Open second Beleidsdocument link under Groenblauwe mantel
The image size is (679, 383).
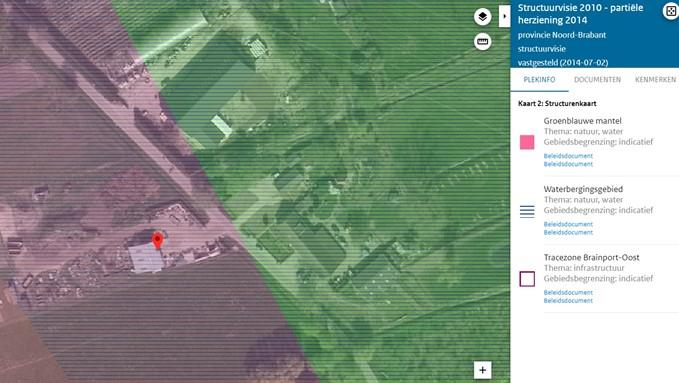click(568, 164)
